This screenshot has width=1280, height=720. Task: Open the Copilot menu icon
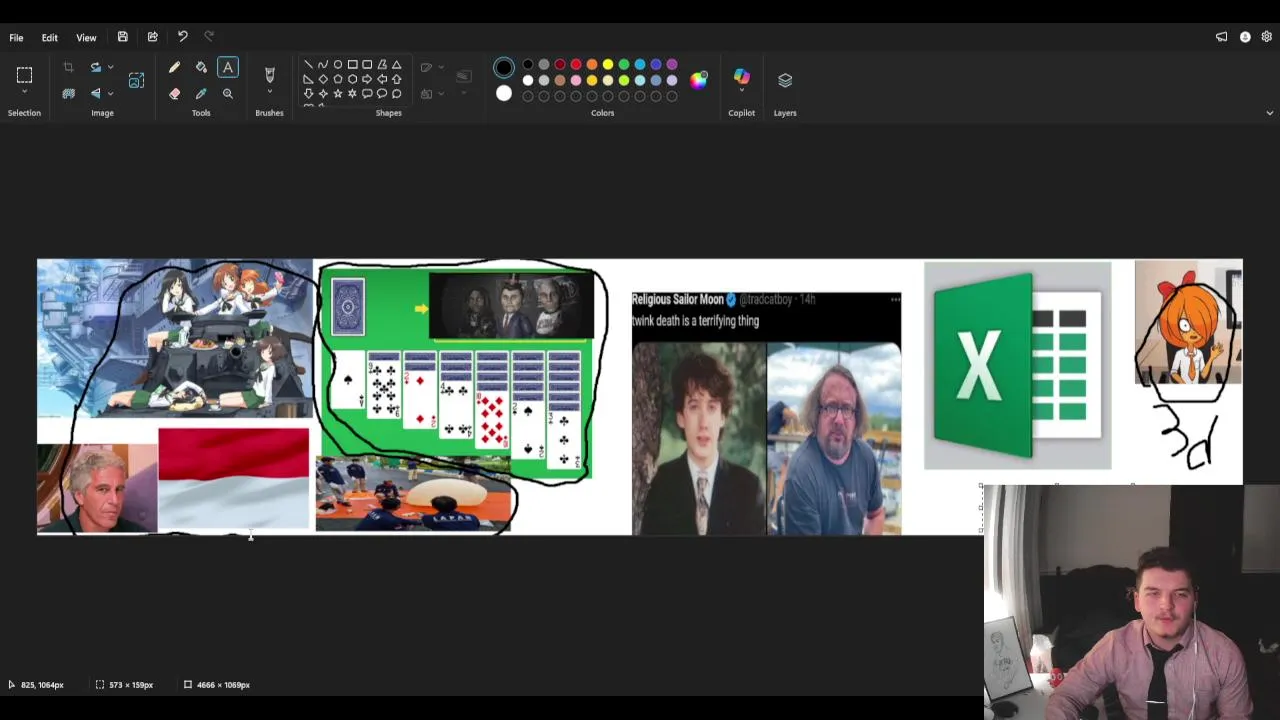[x=741, y=77]
